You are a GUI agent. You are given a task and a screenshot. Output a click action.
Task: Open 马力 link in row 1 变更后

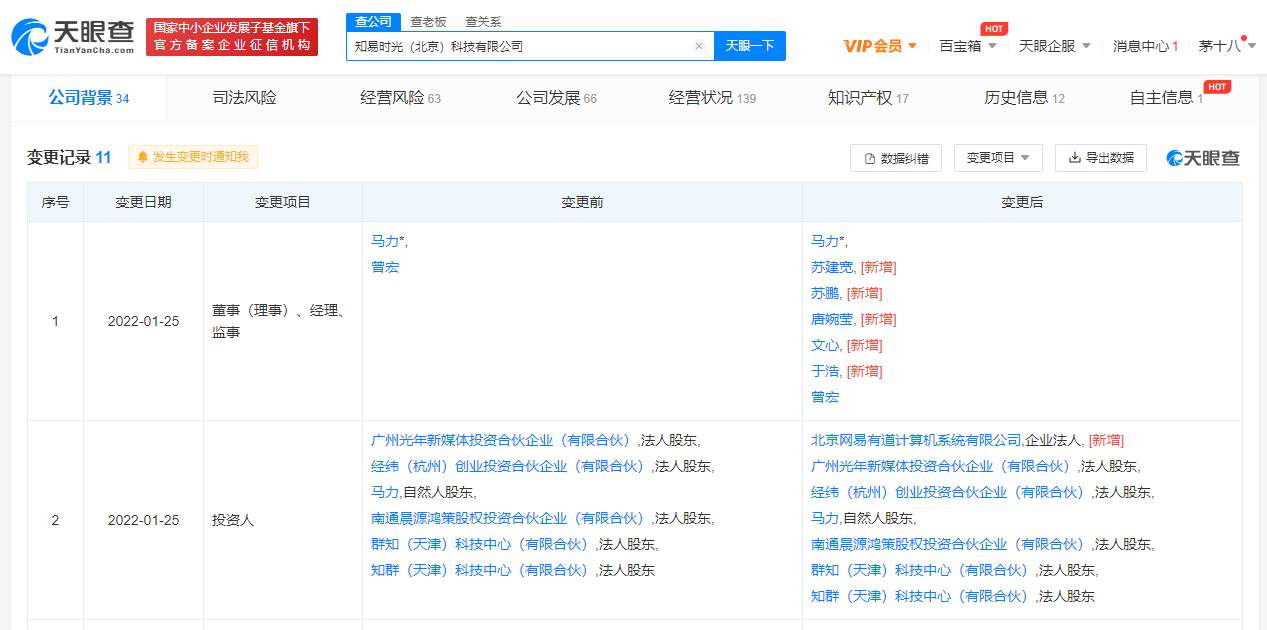[x=825, y=241]
